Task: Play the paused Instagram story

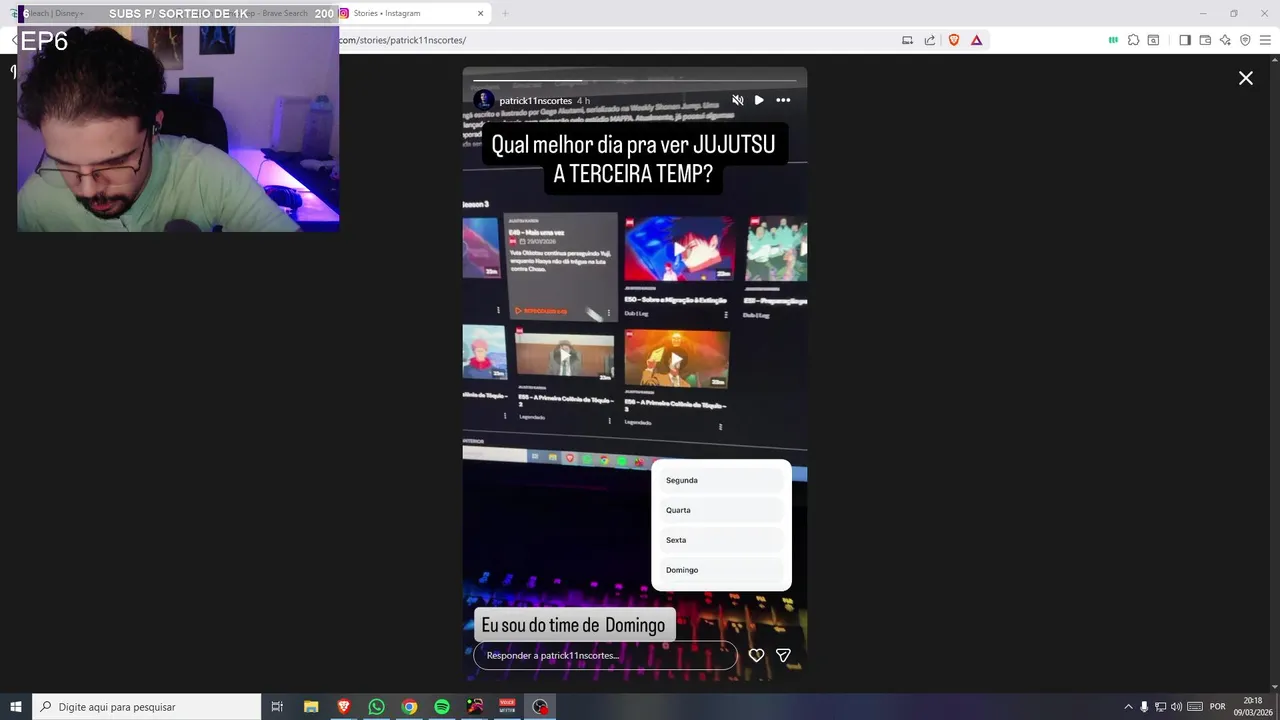Action: [759, 100]
